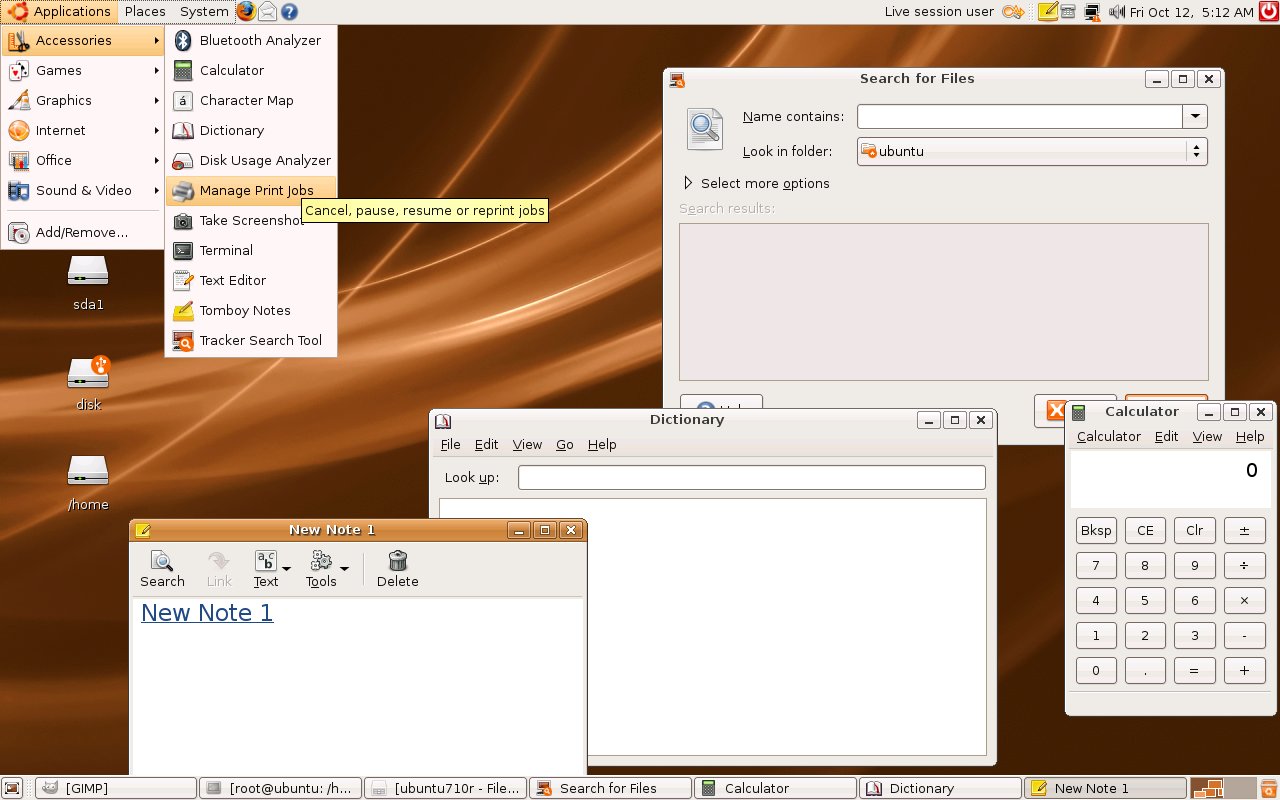Click the Show Desktop icon in the bottom panel
The height and width of the screenshot is (800, 1280).
[13, 788]
